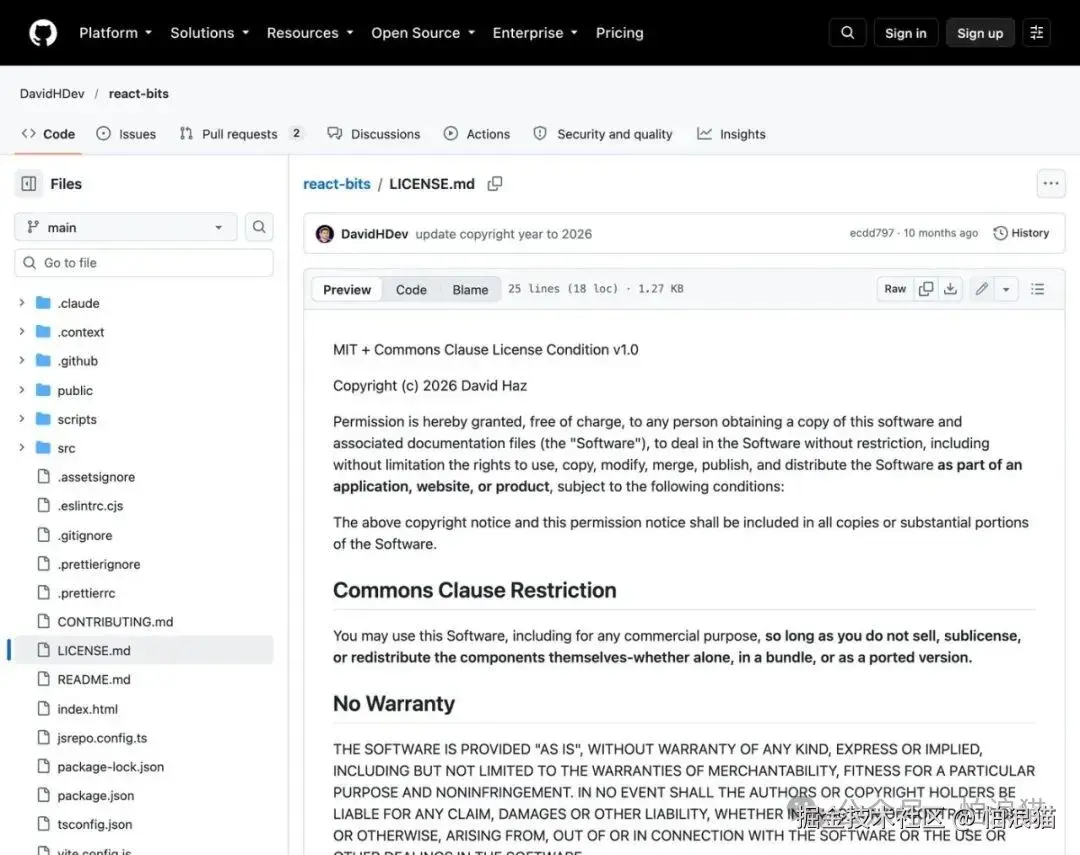Click the History clock link

click(x=1021, y=233)
